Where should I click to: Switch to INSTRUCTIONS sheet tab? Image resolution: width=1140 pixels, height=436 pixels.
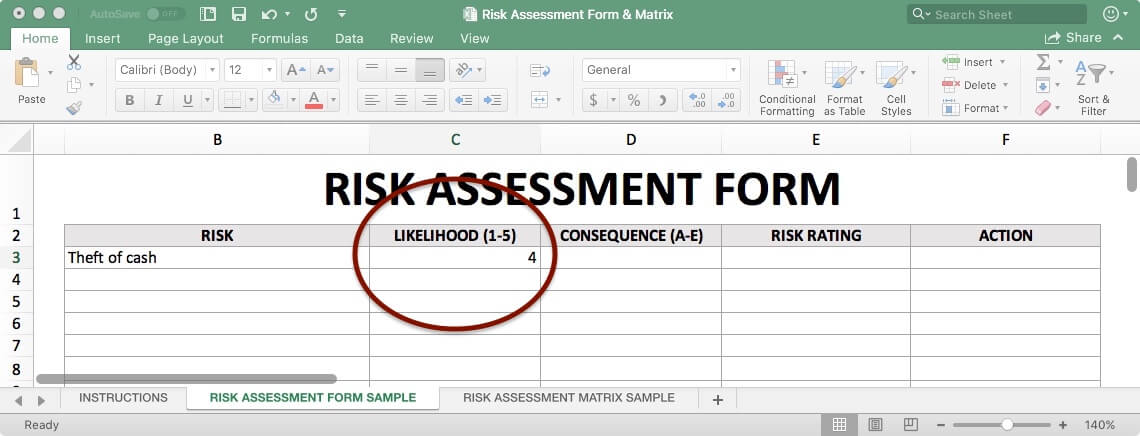pyautogui.click(x=124, y=398)
